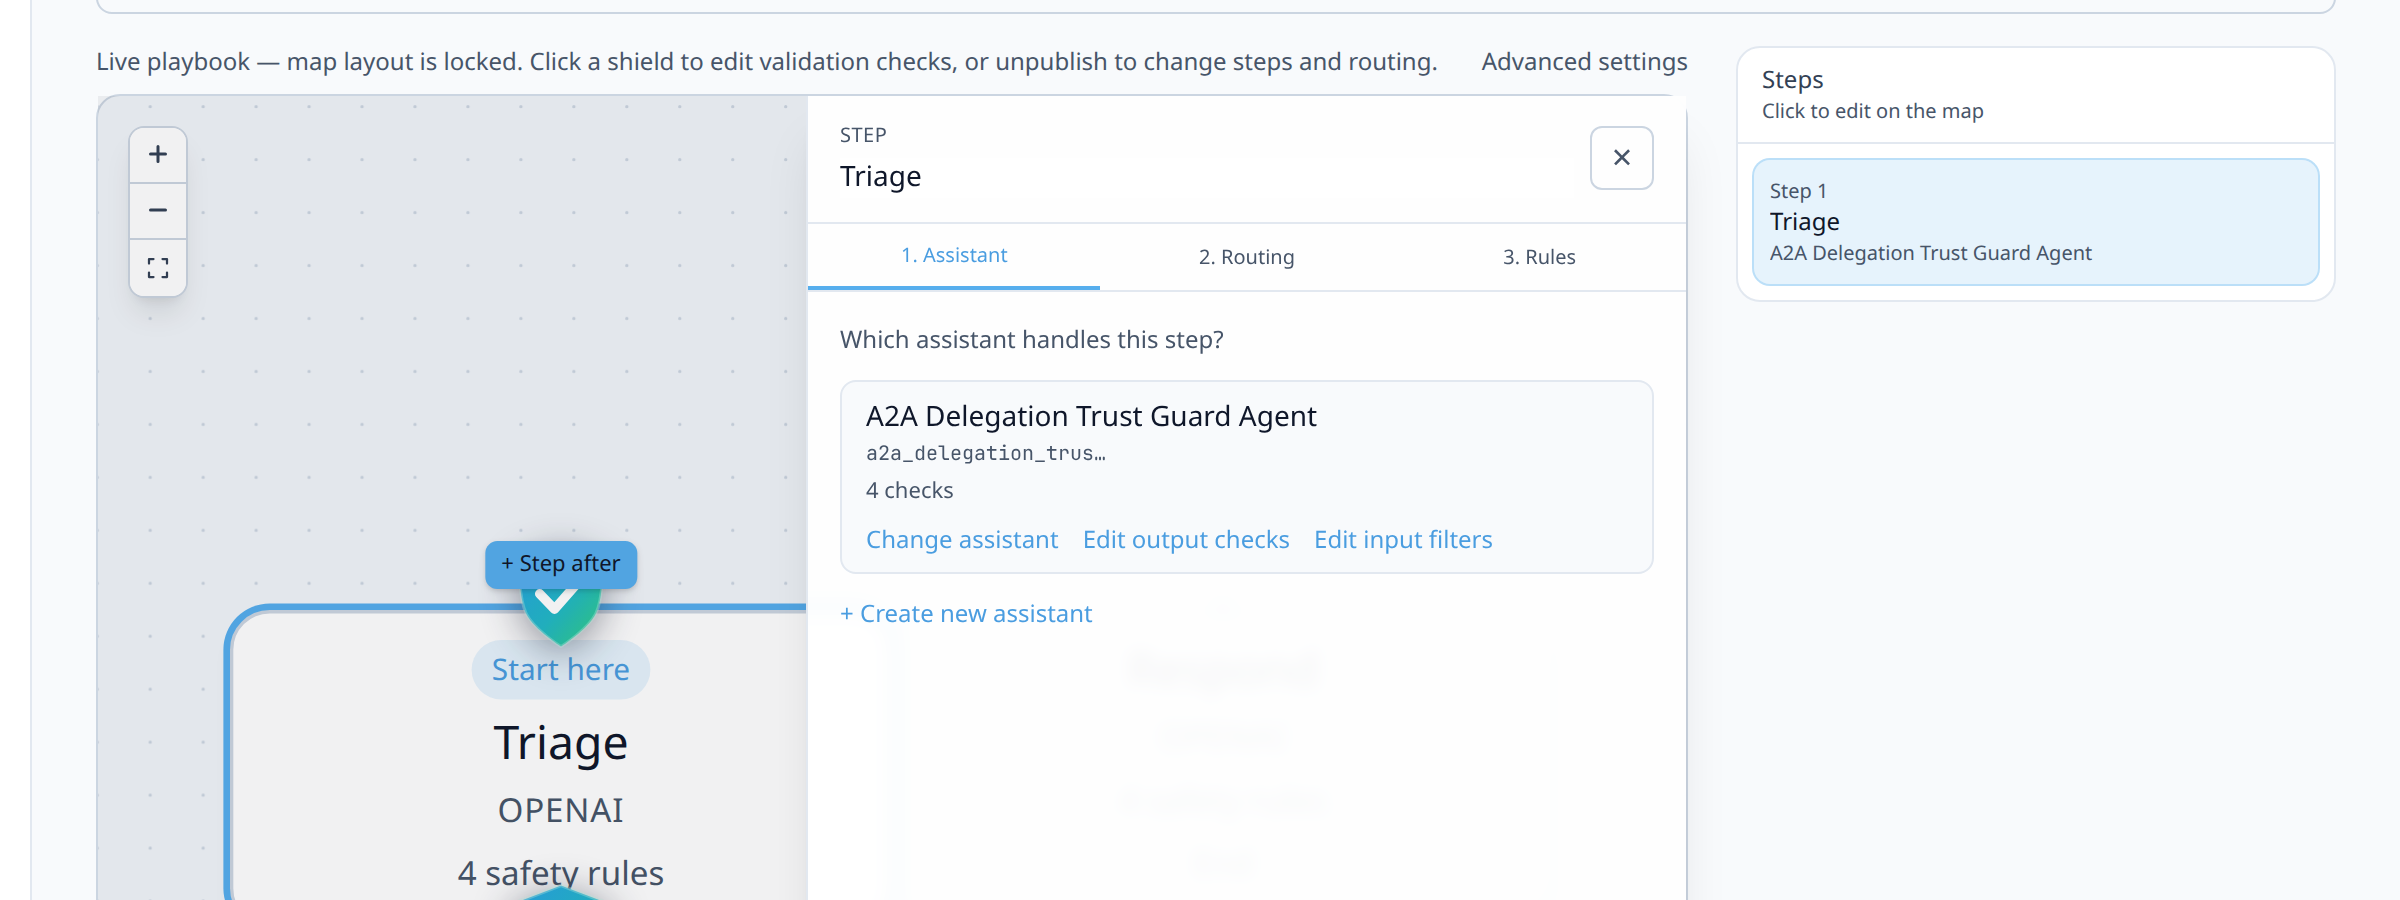Click the 4 checks text in the assistant card
Screen dimensions: 2400x900
(x=910, y=491)
